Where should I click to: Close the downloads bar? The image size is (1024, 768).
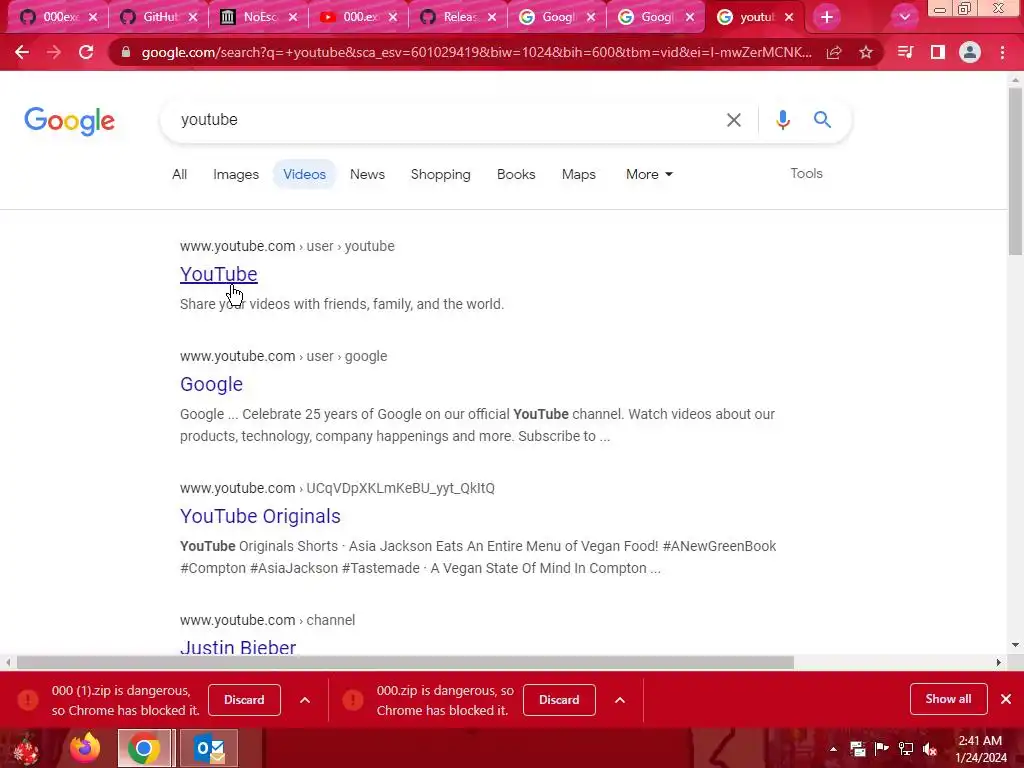coord(1006,699)
